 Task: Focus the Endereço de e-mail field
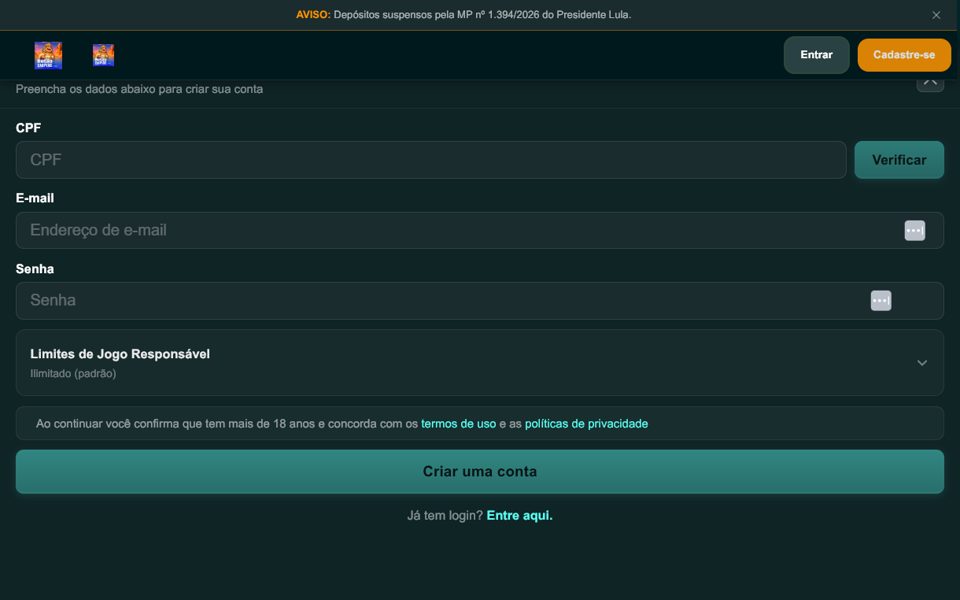pos(479,230)
